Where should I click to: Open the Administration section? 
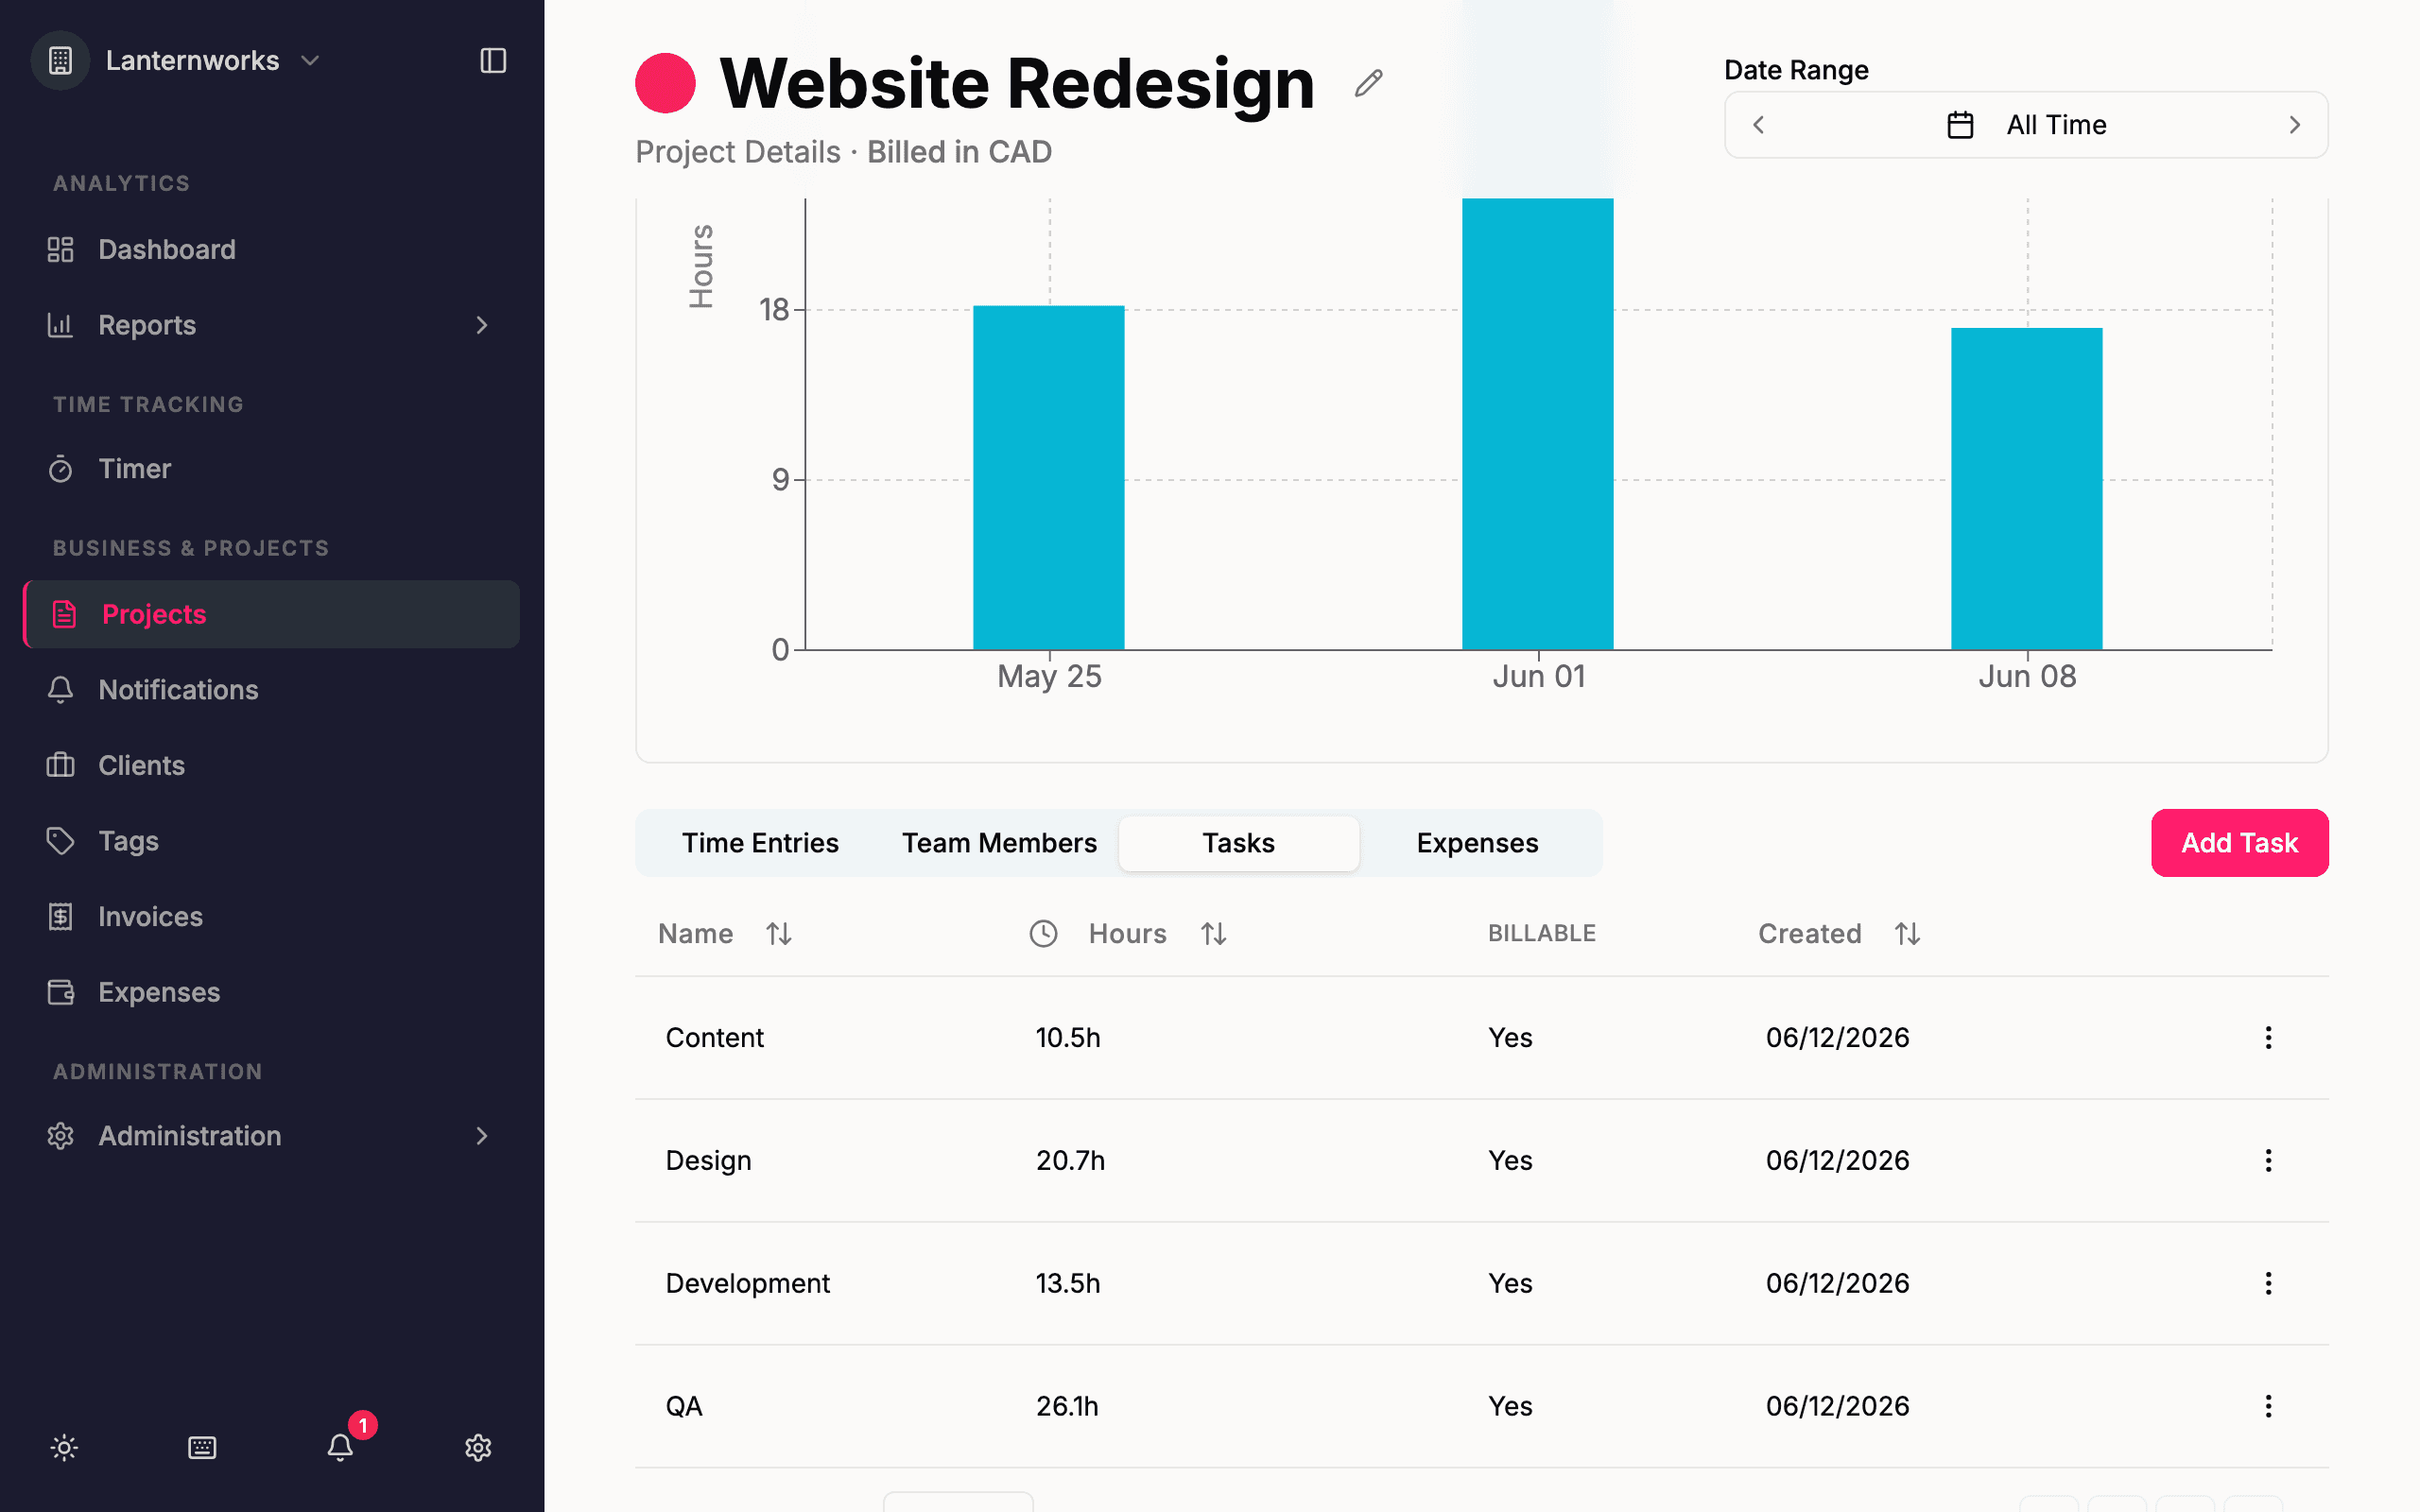(x=271, y=1136)
